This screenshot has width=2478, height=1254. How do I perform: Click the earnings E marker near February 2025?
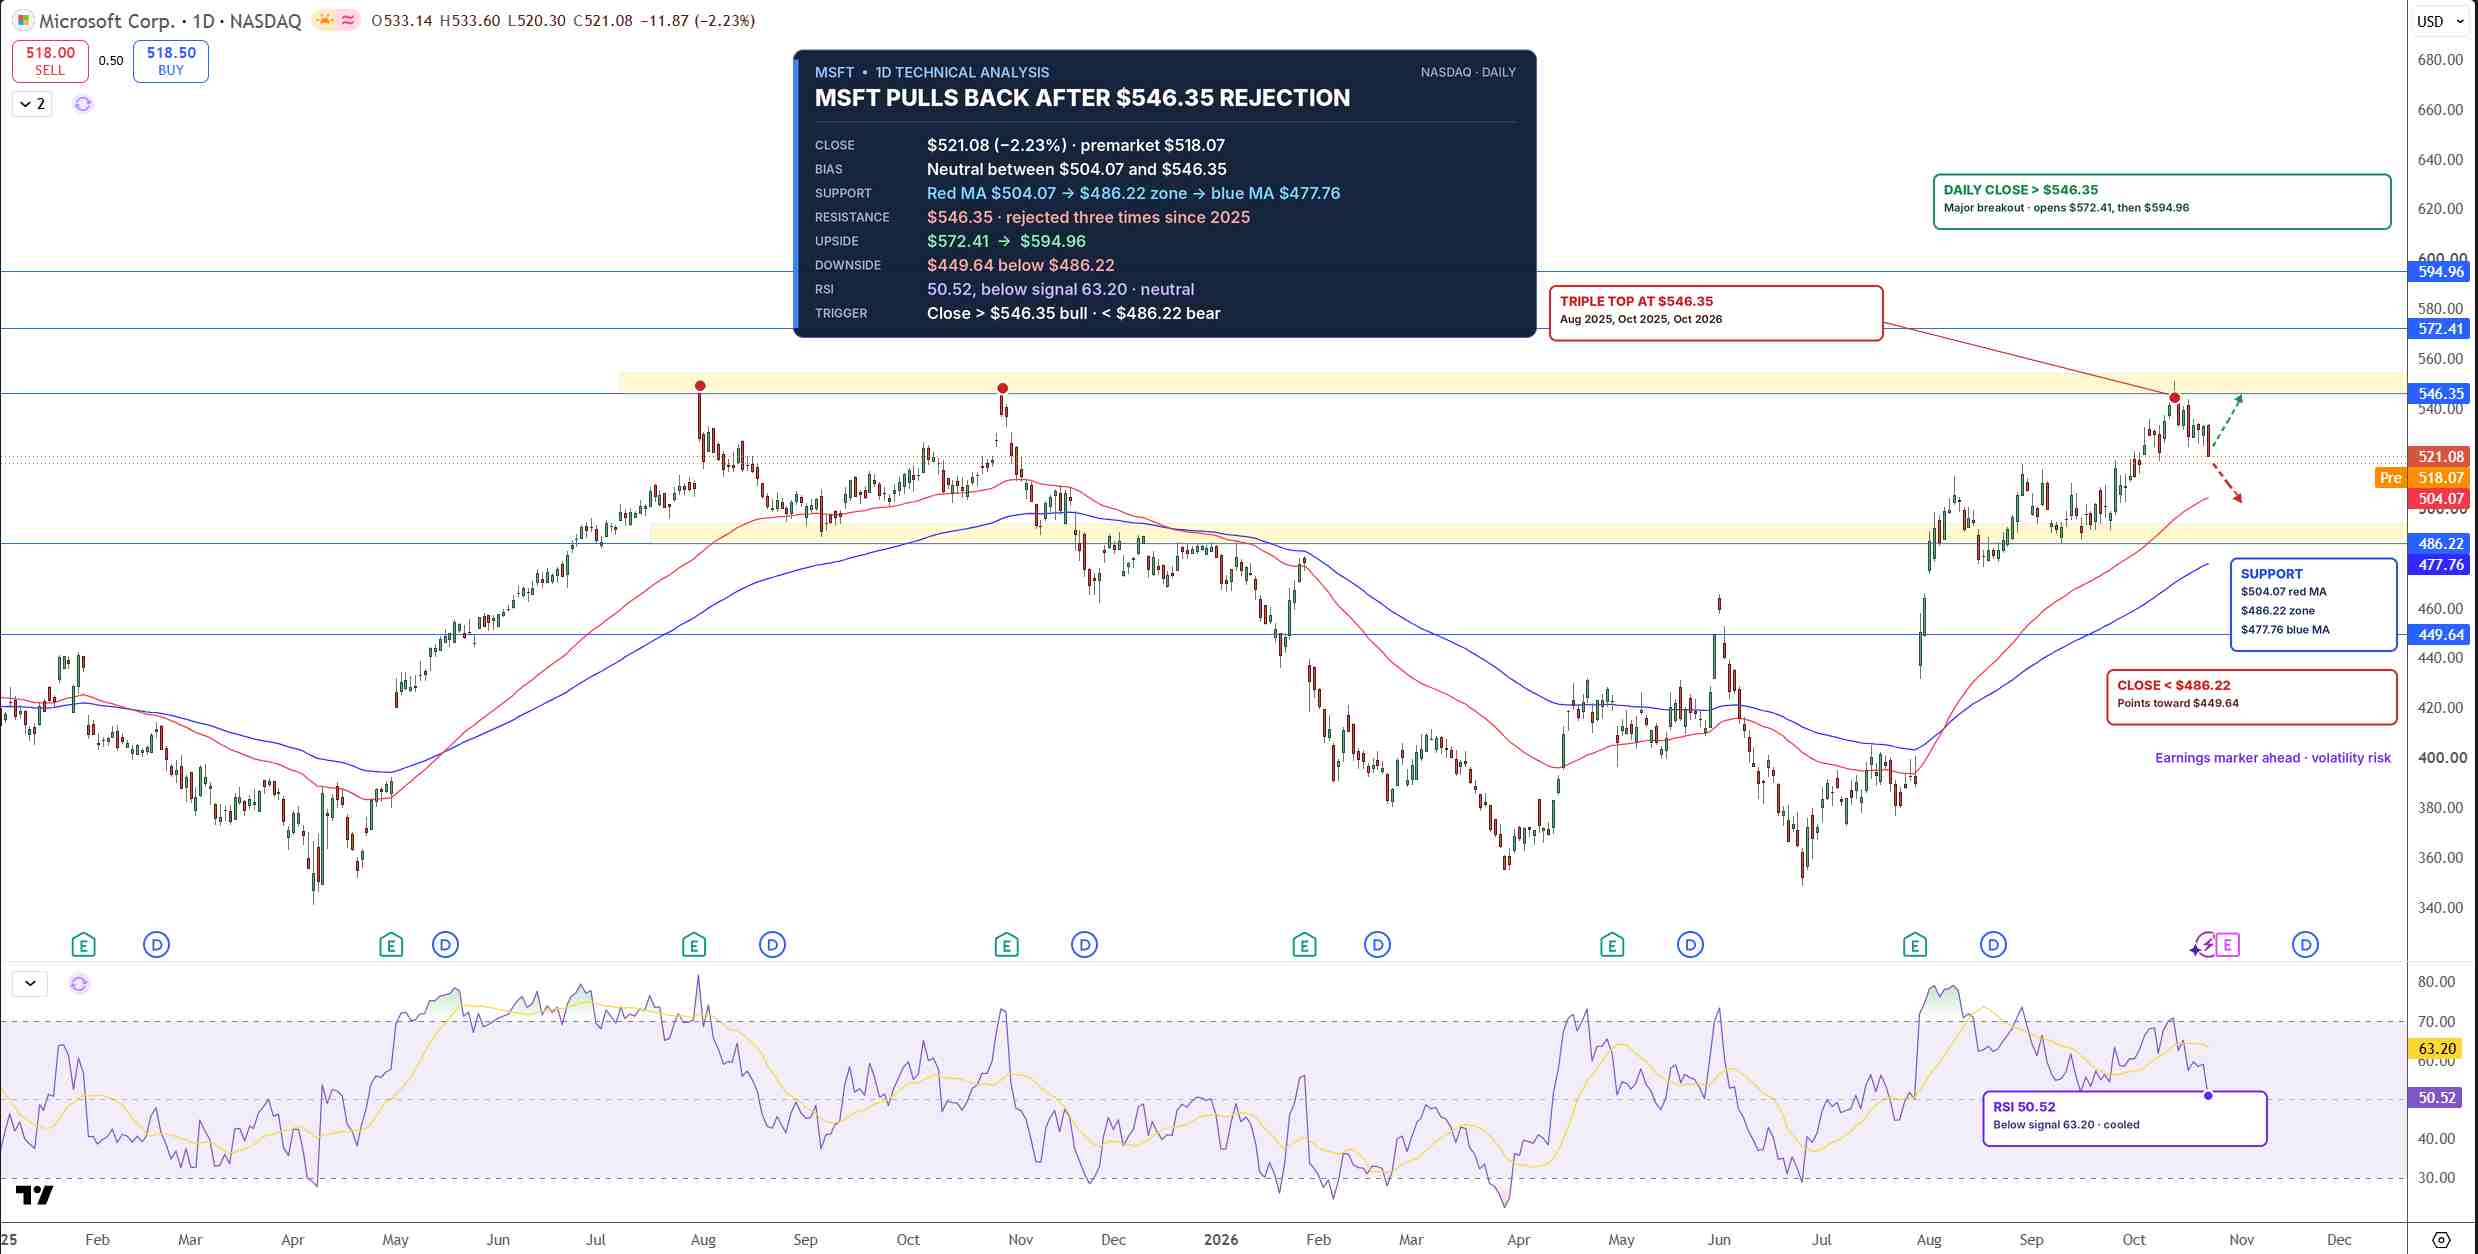click(x=83, y=944)
